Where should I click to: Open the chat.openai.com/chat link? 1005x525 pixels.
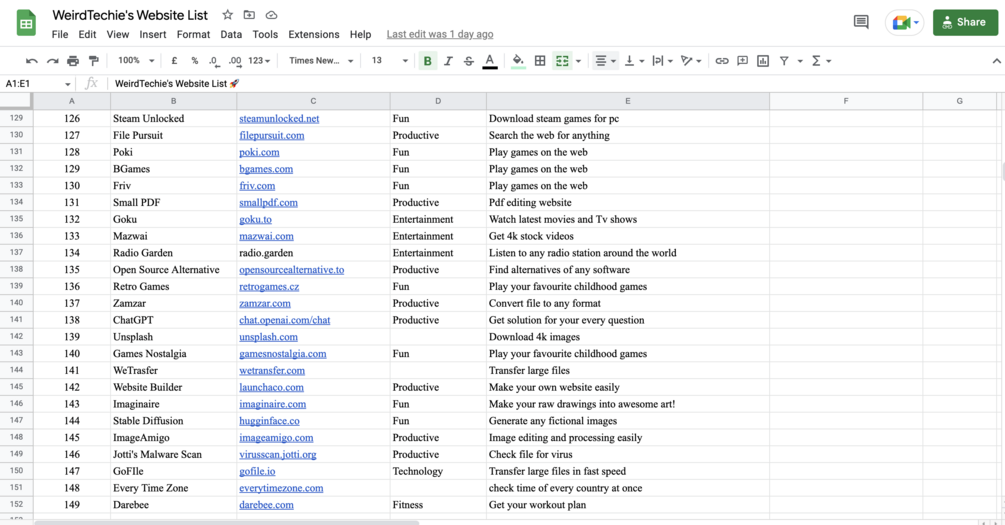click(x=285, y=320)
